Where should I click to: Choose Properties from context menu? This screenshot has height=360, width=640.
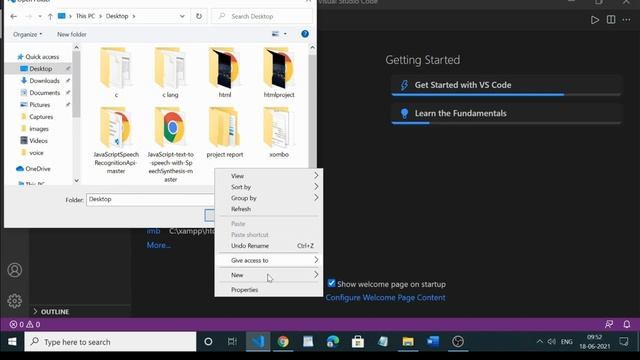pos(269,290)
